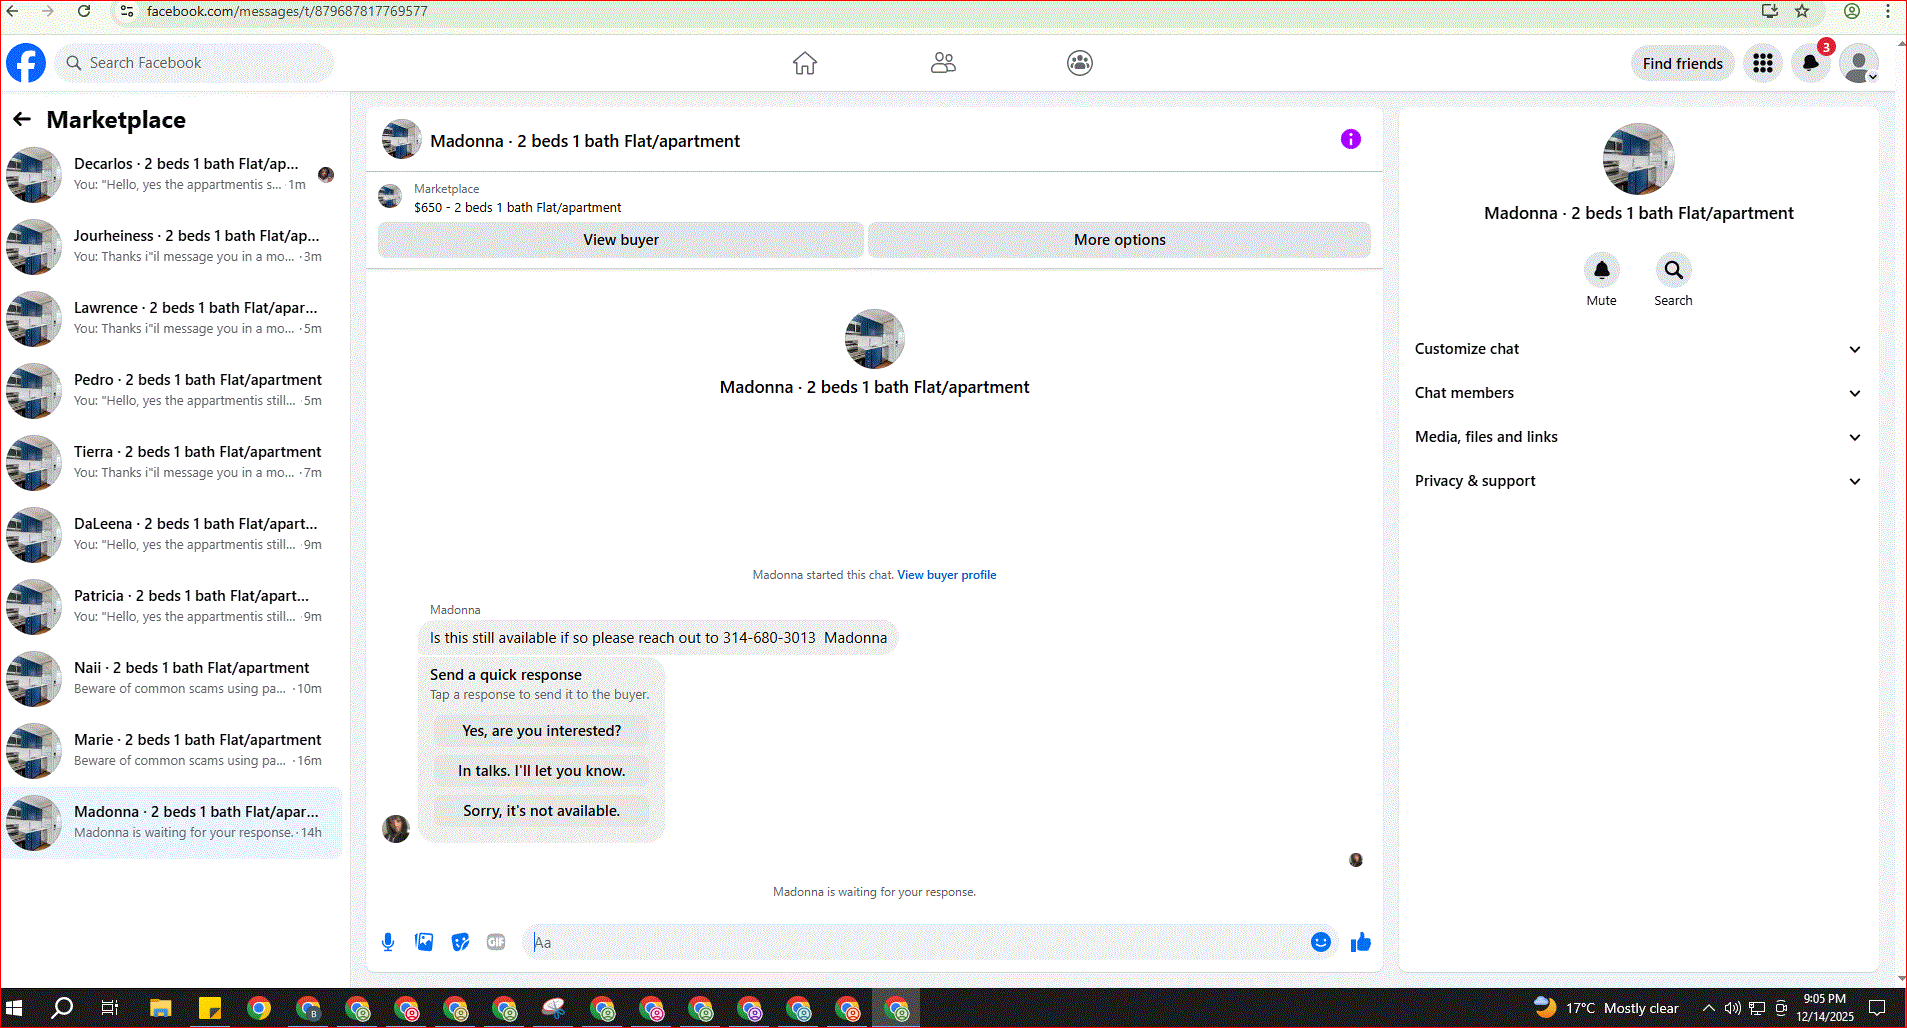Open the DaLeena conversation
The height and width of the screenshot is (1028, 1907).
tap(172, 534)
